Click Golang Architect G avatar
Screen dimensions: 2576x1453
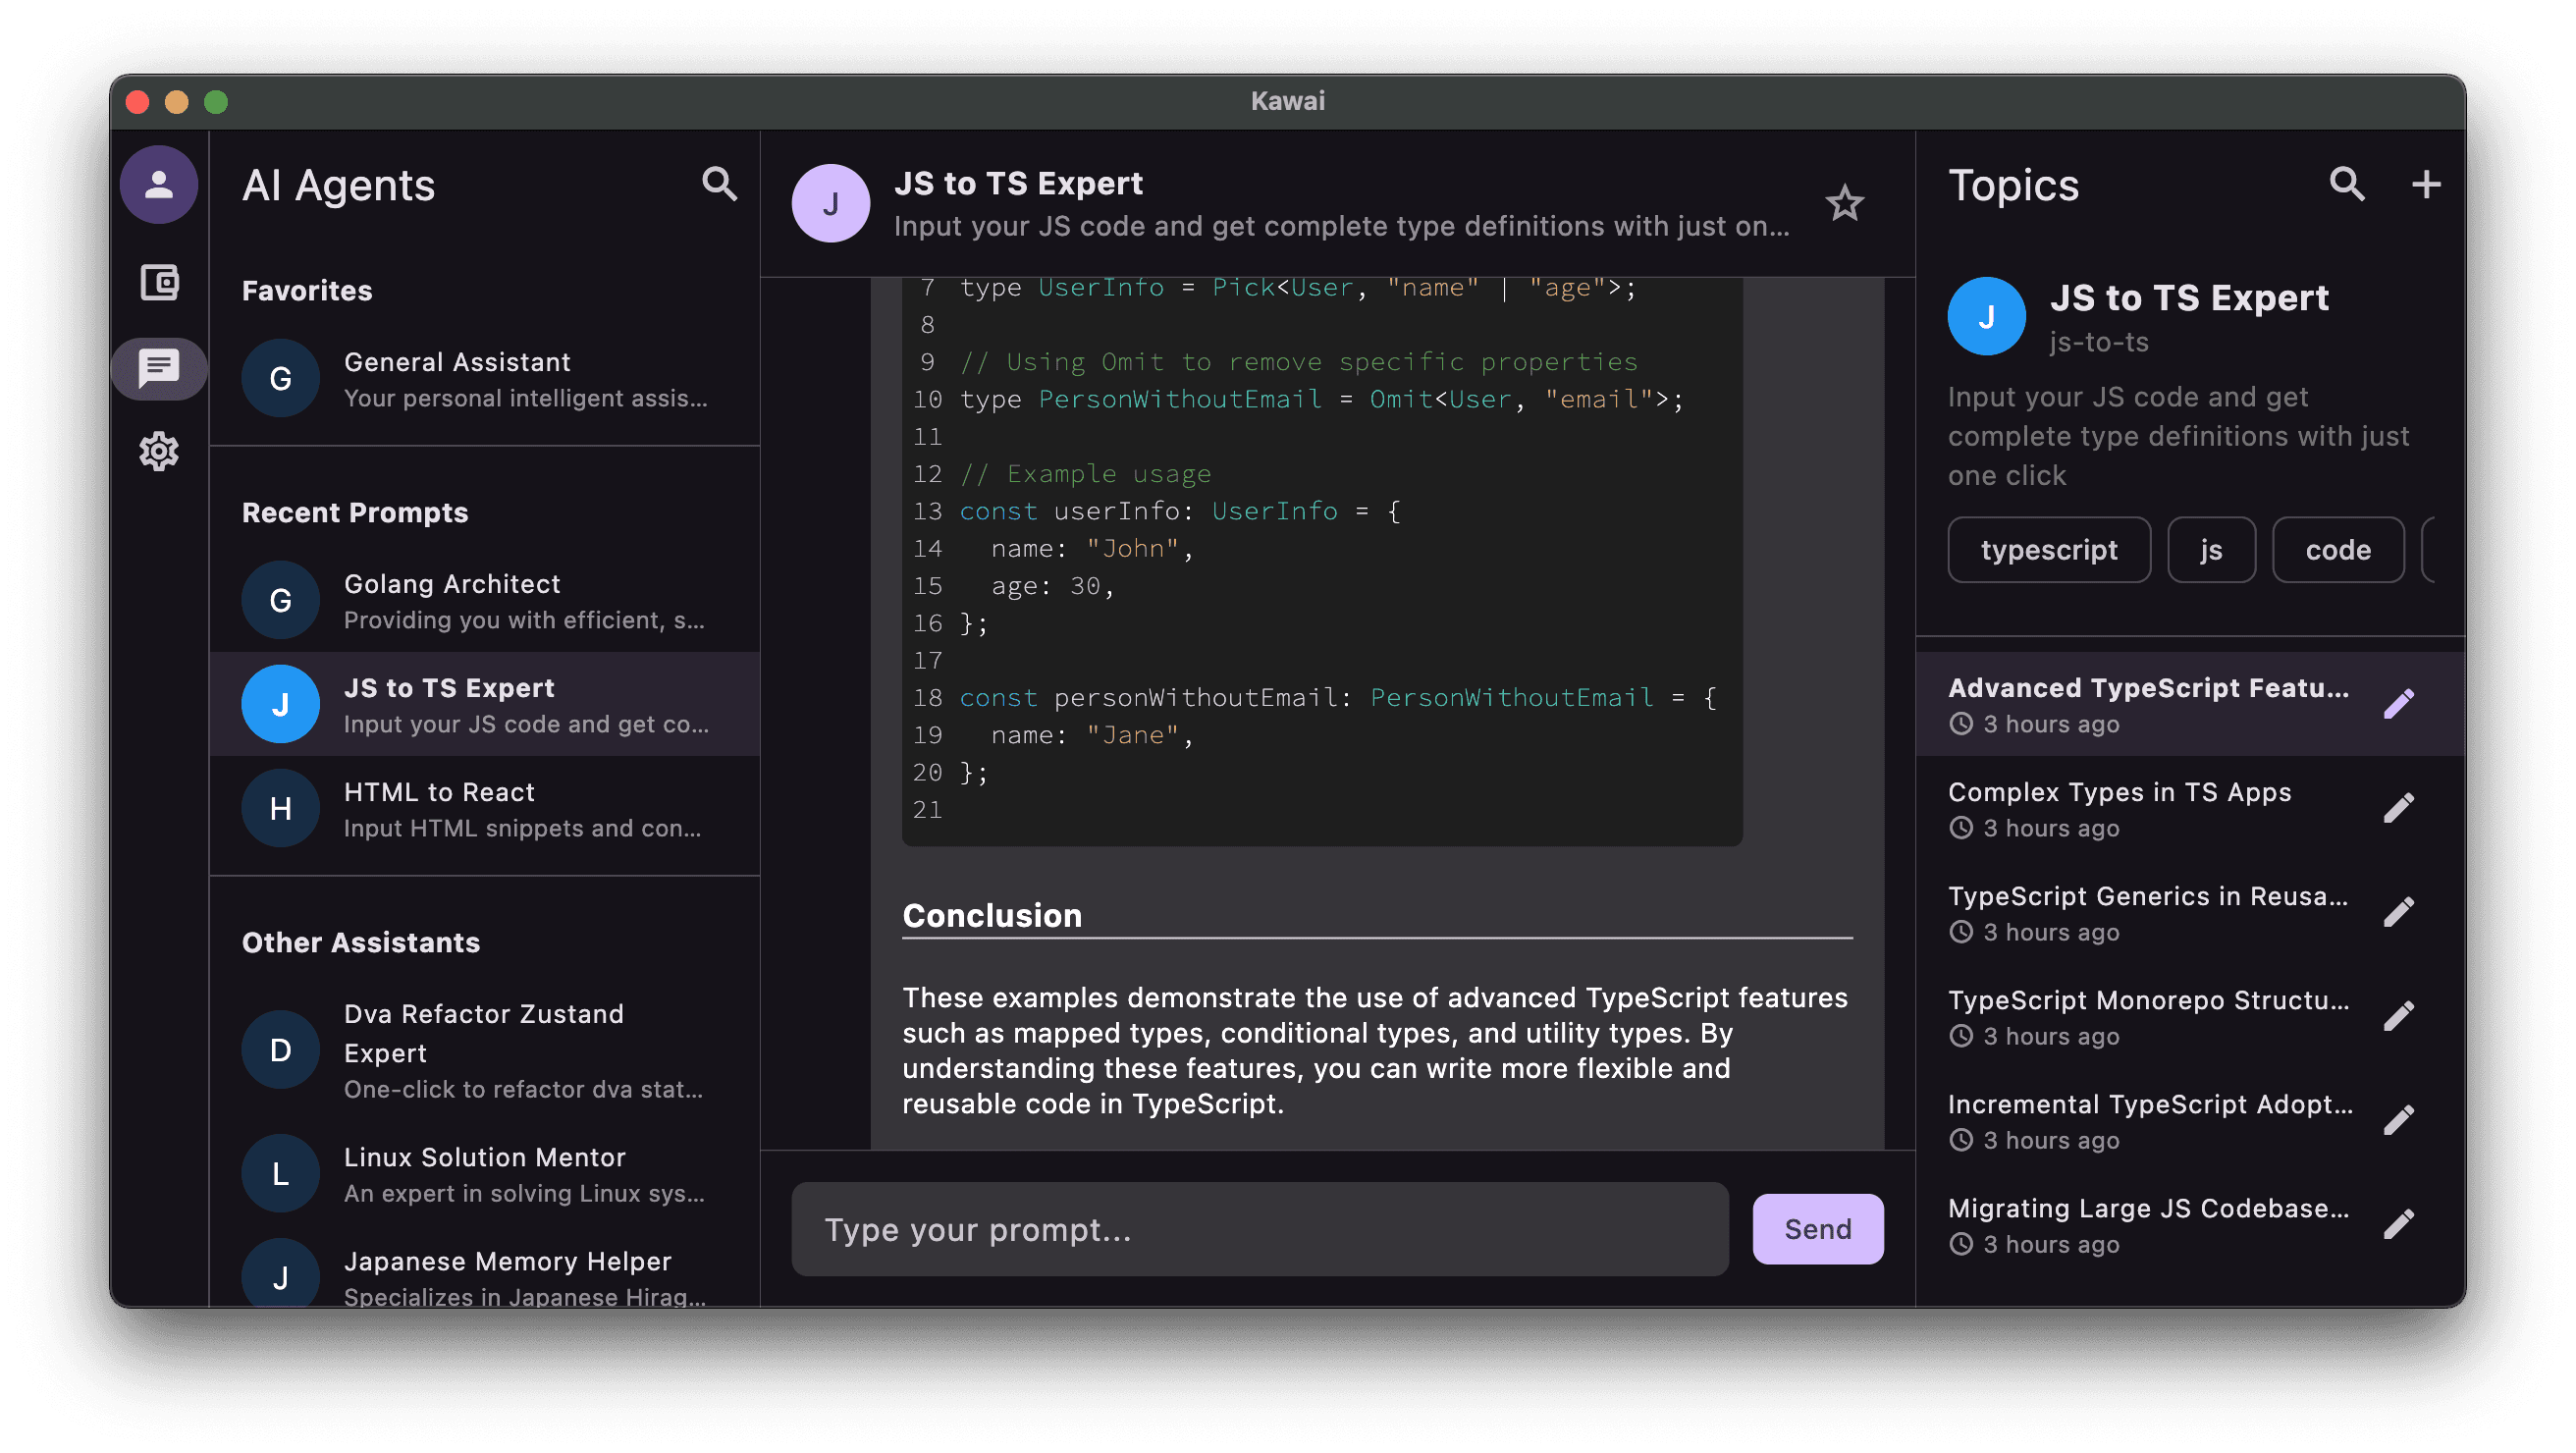(x=281, y=601)
